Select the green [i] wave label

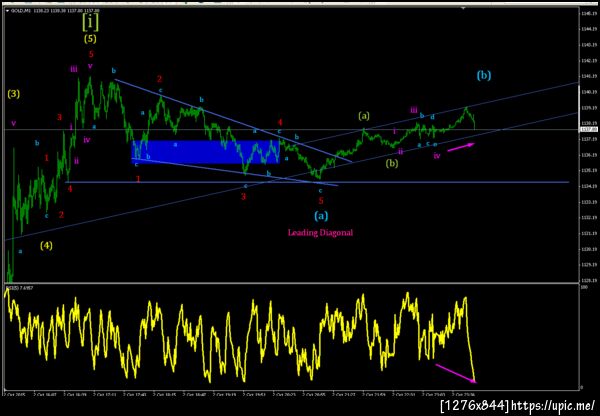pyautogui.click(x=90, y=22)
